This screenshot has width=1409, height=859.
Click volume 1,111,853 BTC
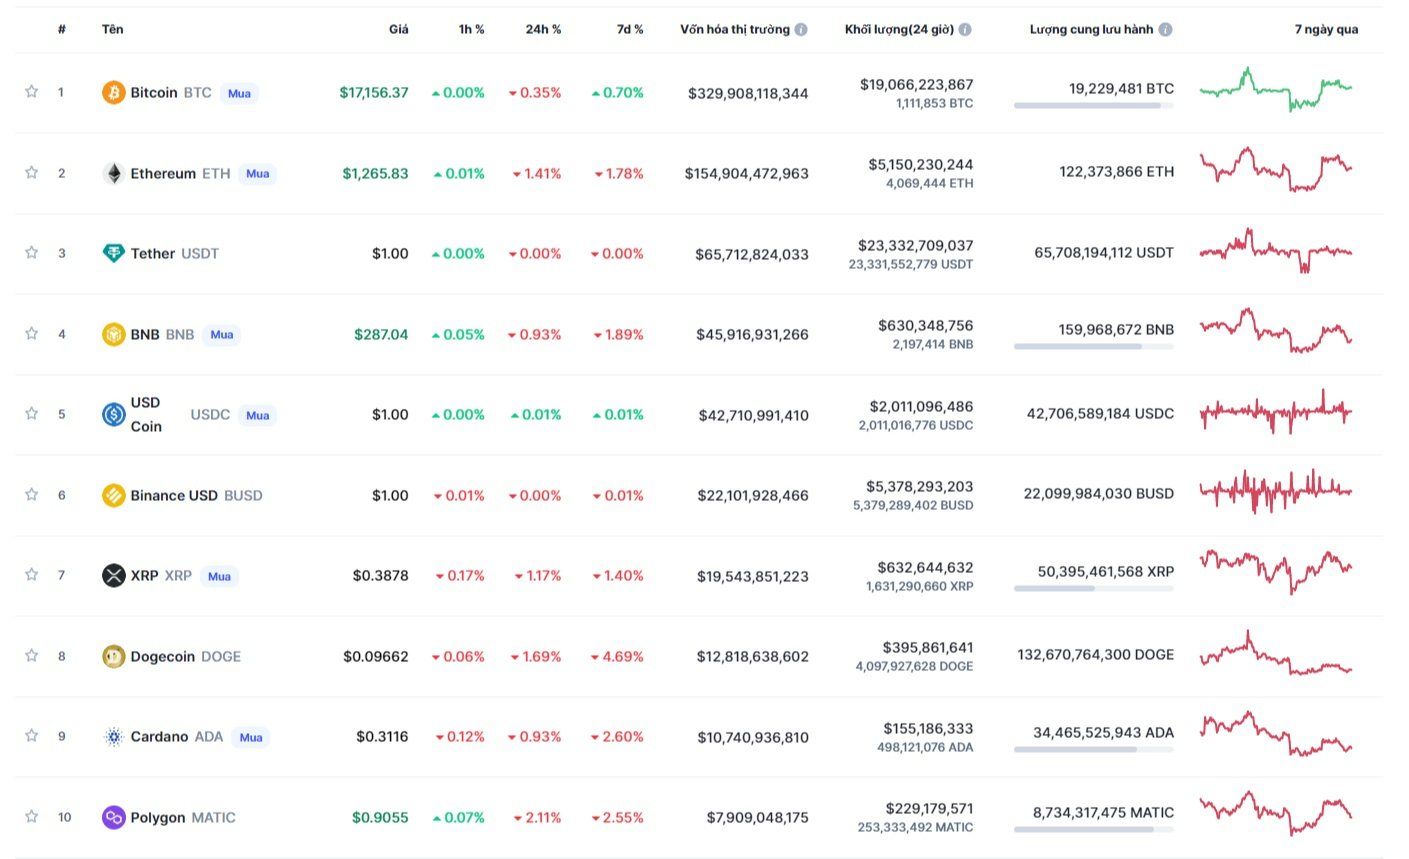tap(934, 103)
